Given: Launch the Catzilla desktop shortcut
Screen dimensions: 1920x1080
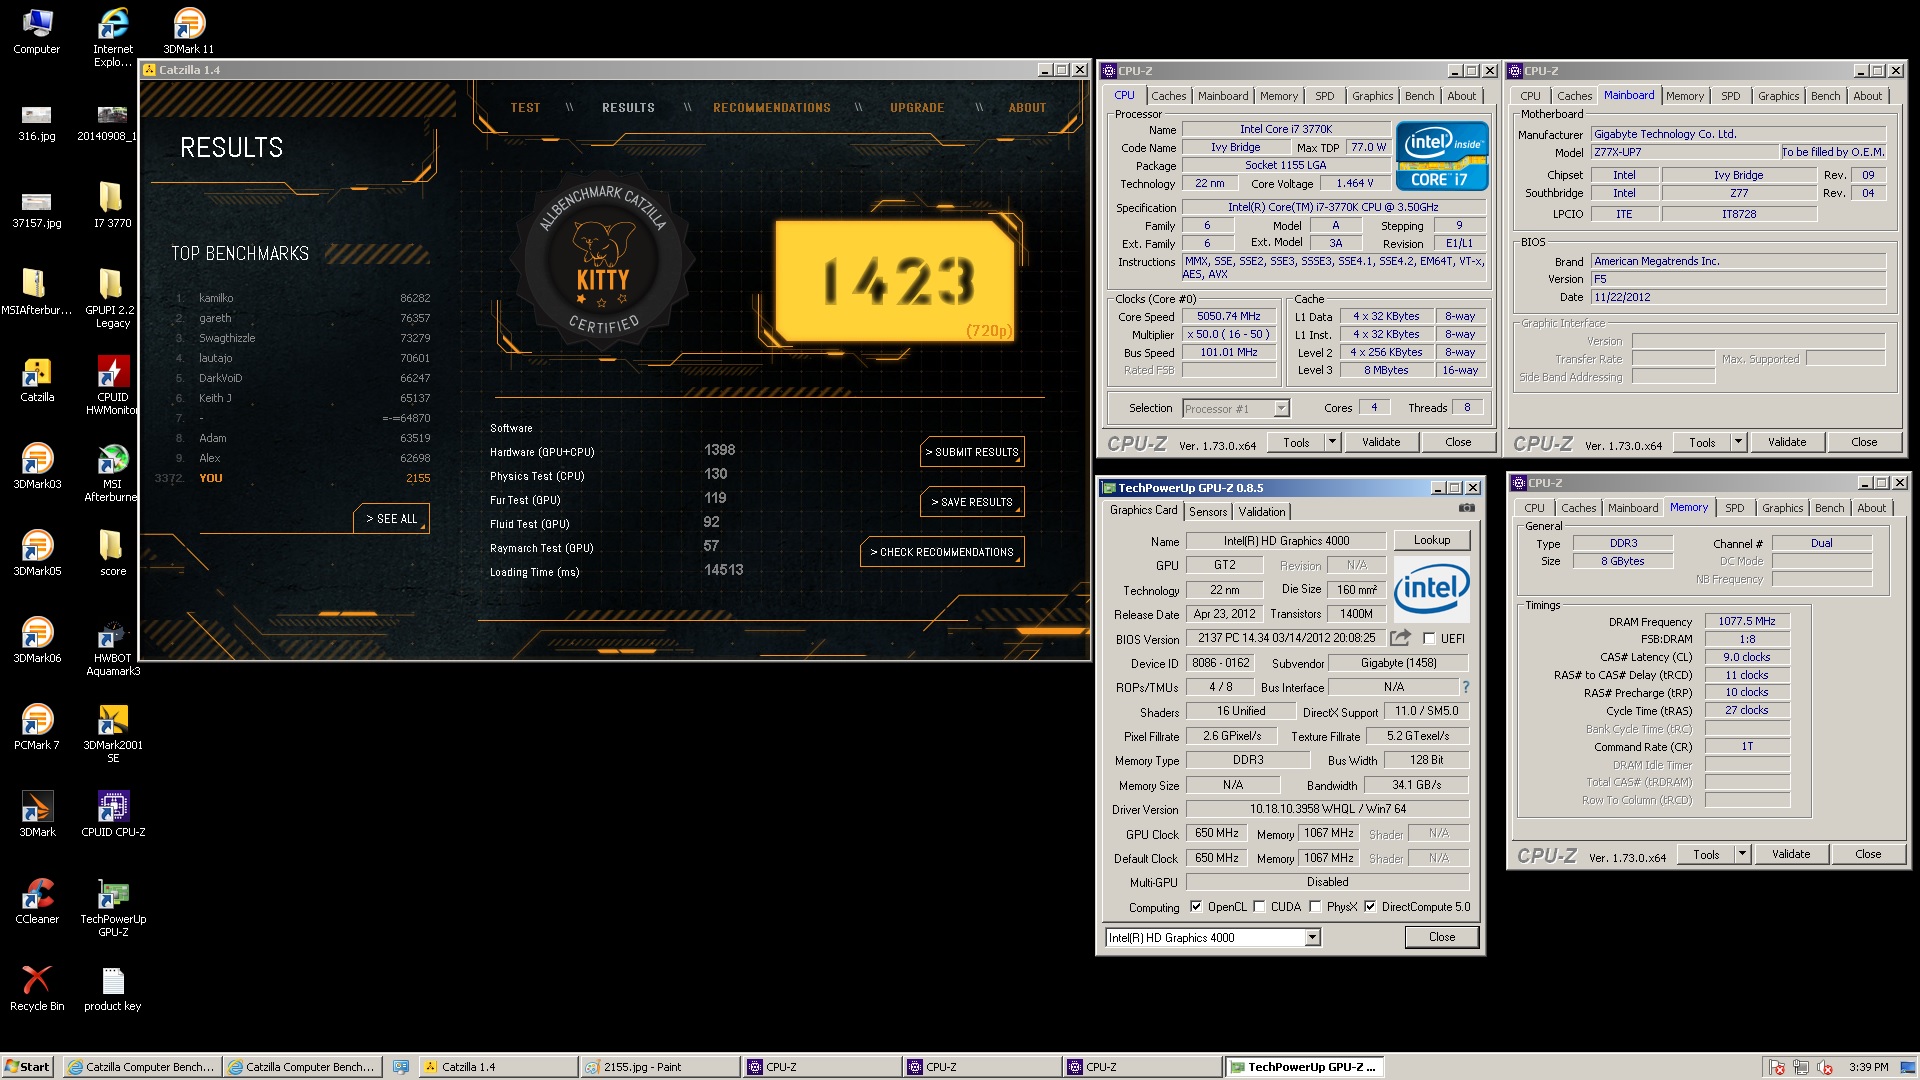Looking at the screenshot, I should [37, 379].
